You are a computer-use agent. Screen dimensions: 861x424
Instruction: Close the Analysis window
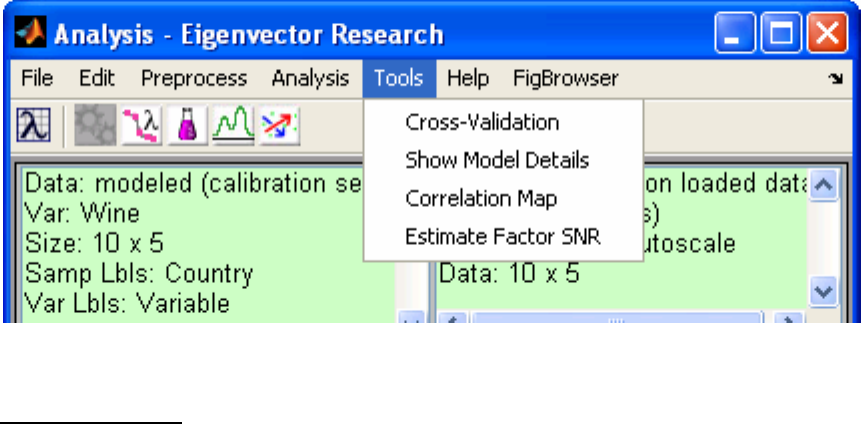(x=828, y=34)
